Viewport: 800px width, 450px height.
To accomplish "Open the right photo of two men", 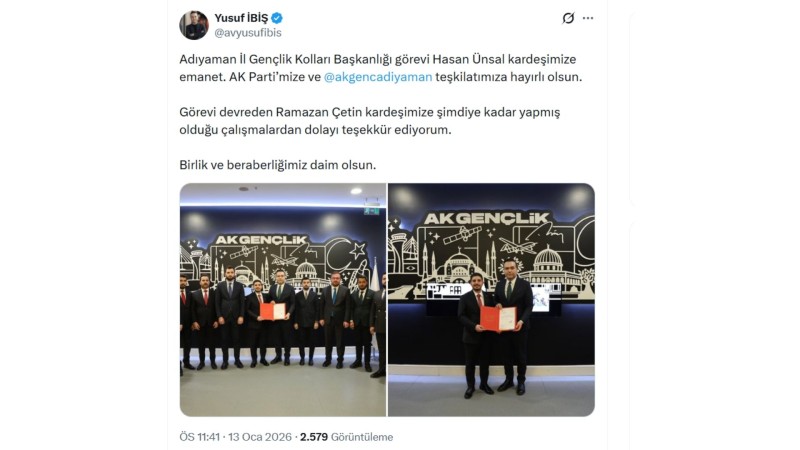I will click(491, 299).
